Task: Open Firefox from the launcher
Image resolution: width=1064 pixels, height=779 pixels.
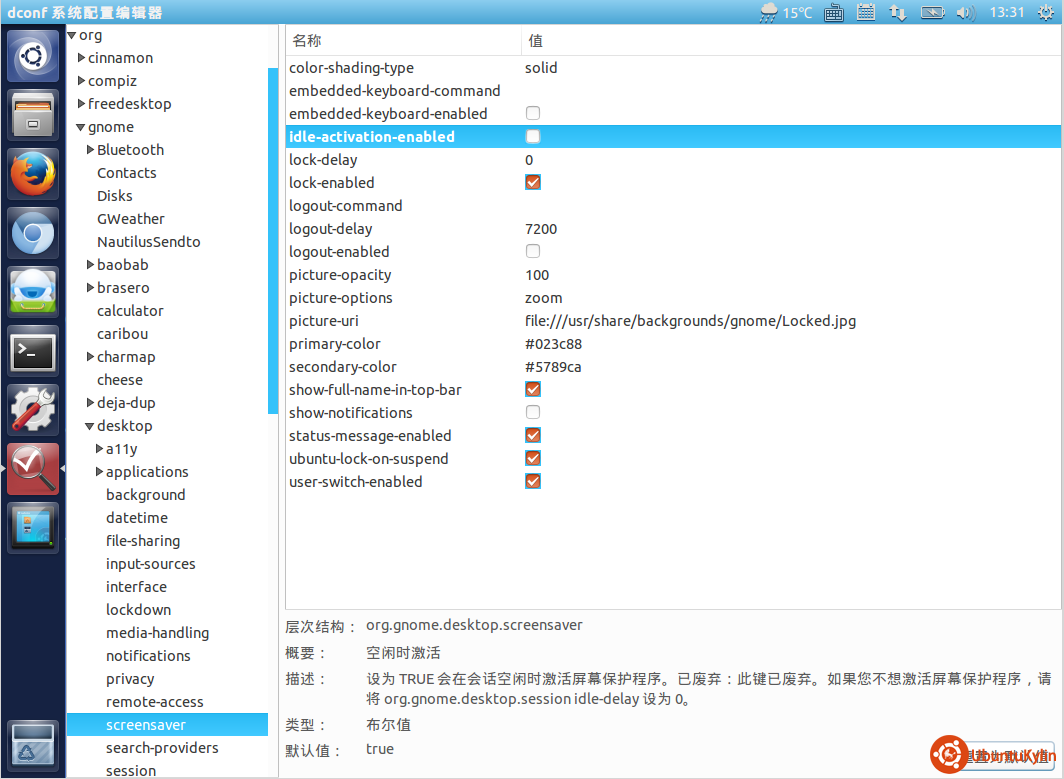Action: [33, 174]
